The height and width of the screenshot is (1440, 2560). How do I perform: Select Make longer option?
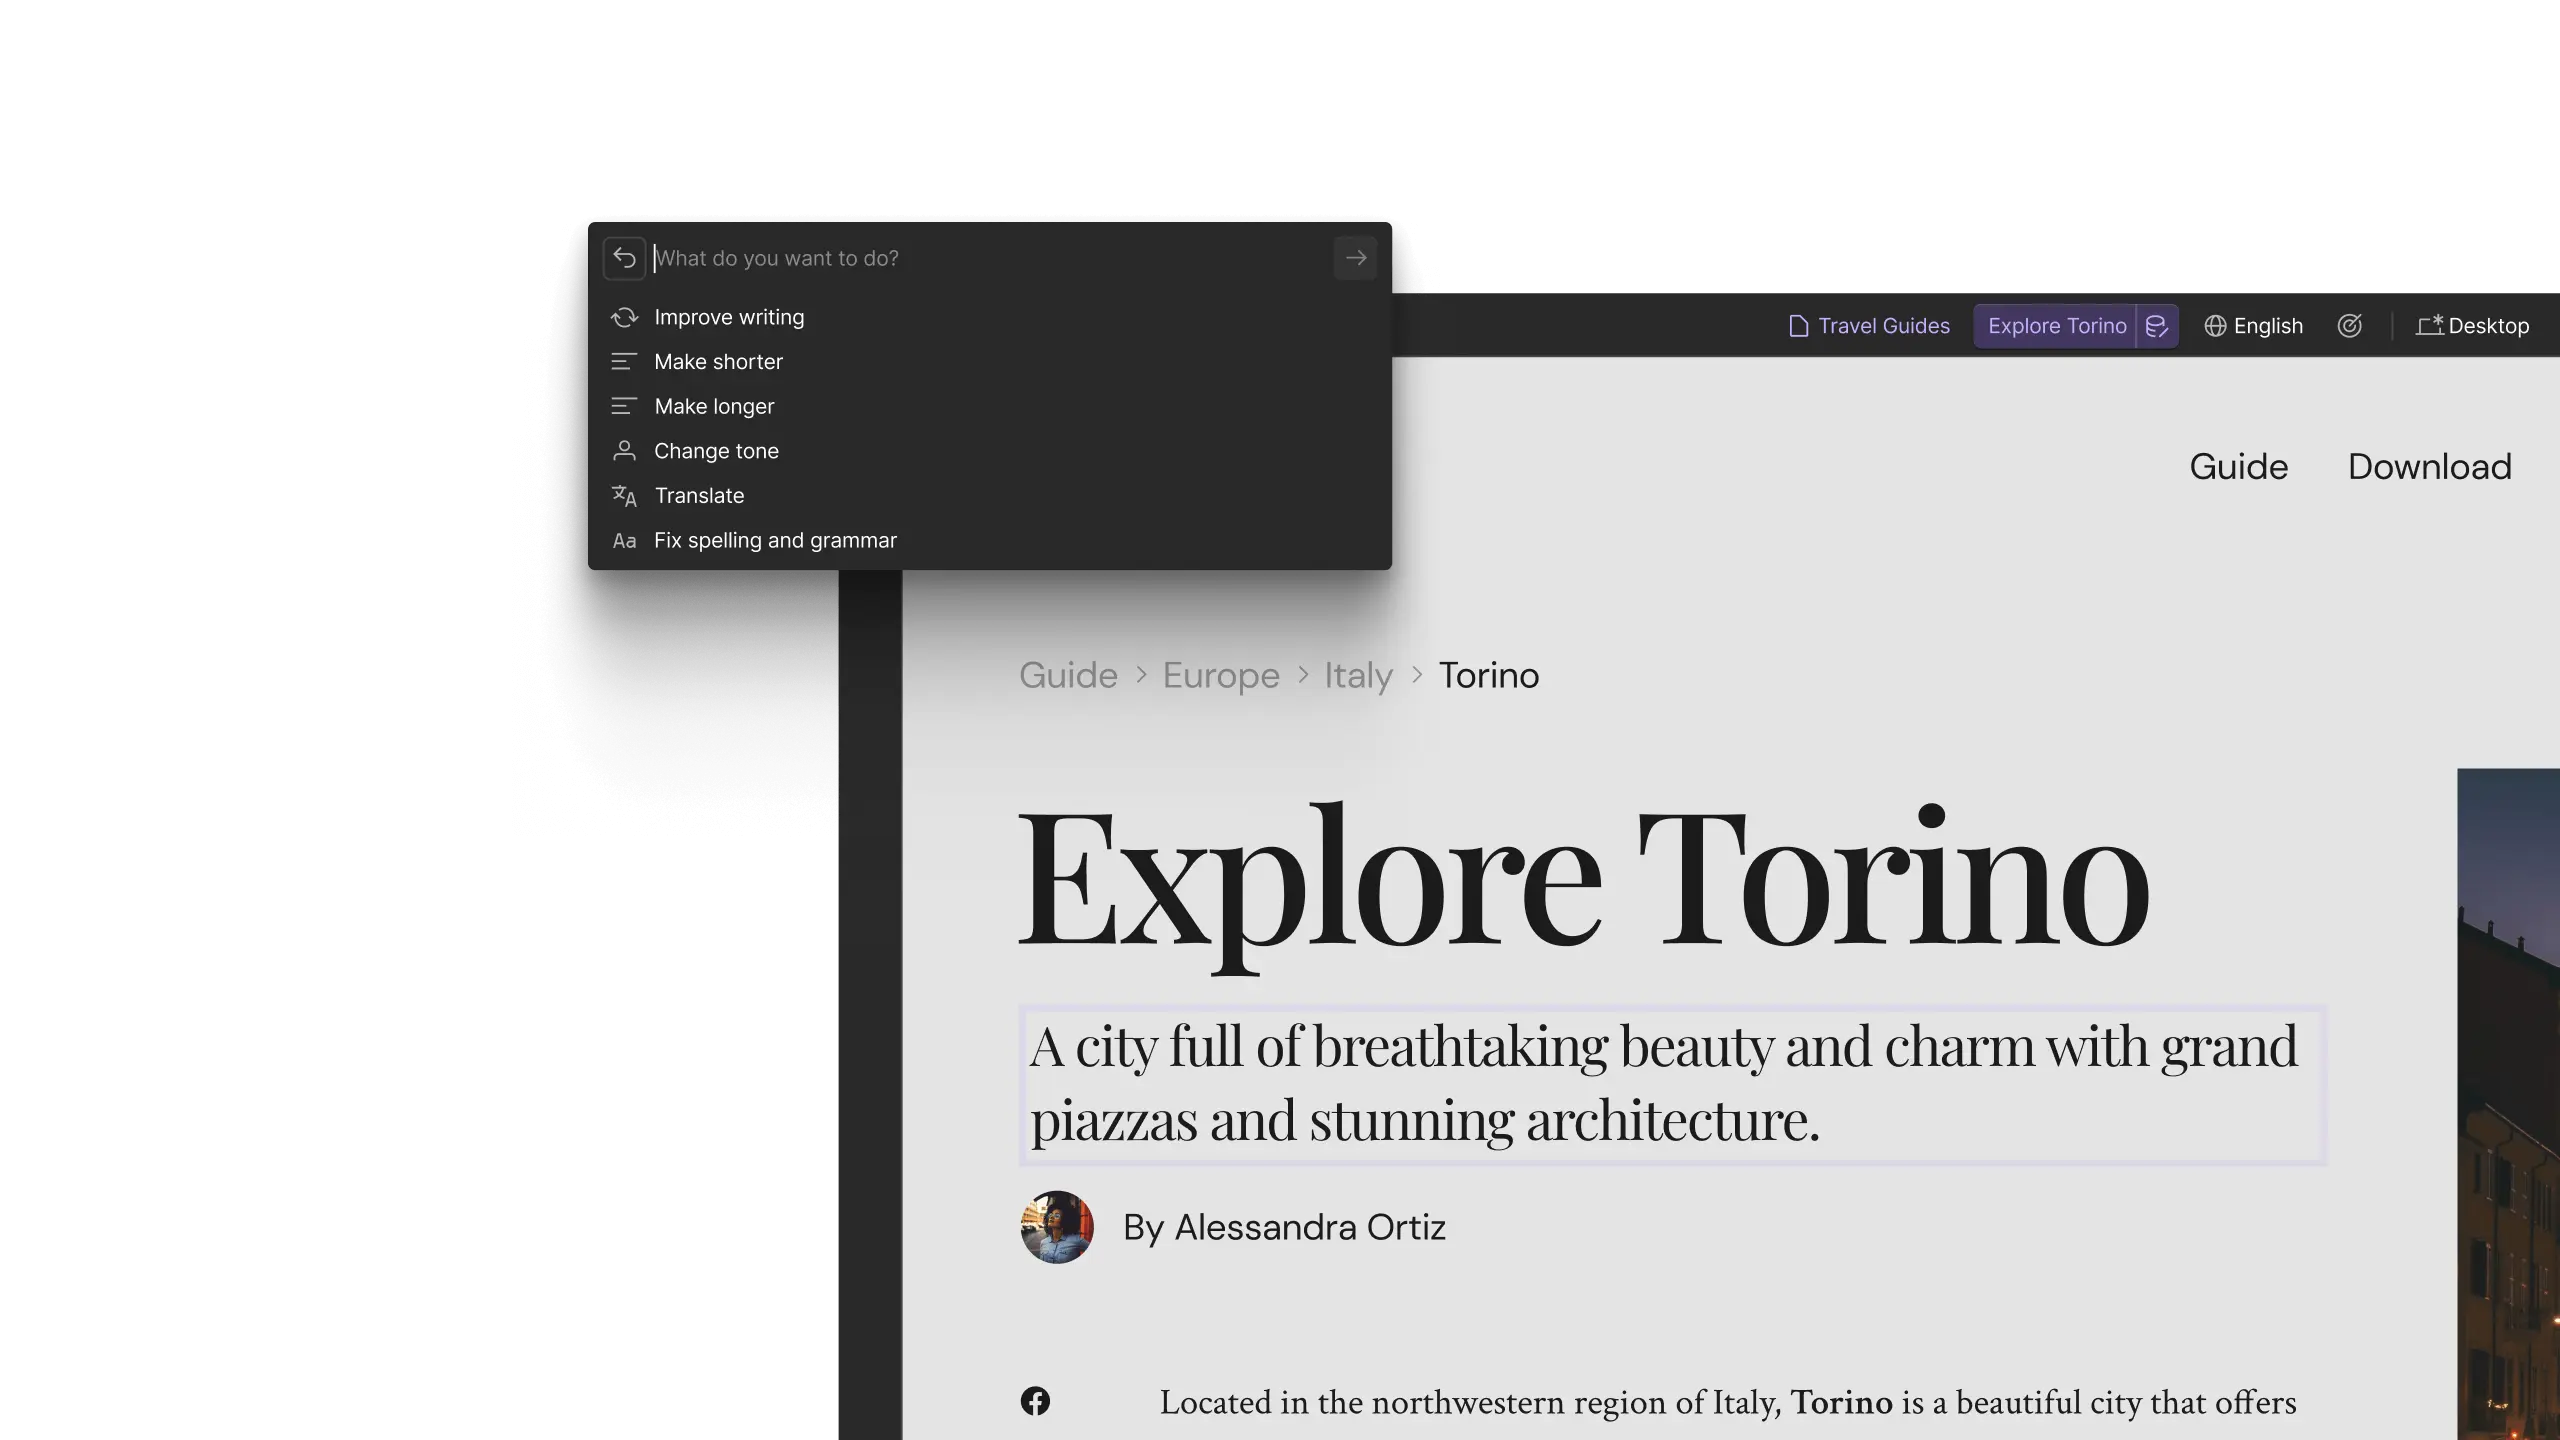[x=714, y=407]
